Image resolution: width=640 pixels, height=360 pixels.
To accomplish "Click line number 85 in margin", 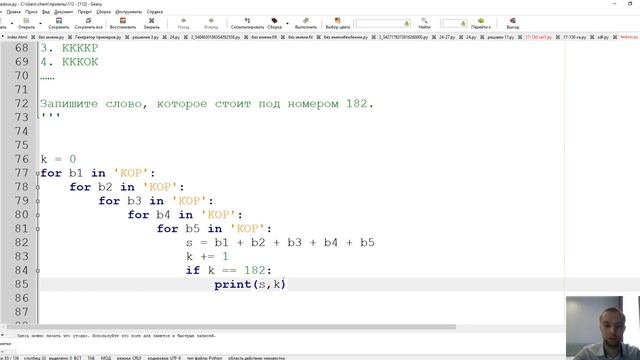I will (22, 284).
